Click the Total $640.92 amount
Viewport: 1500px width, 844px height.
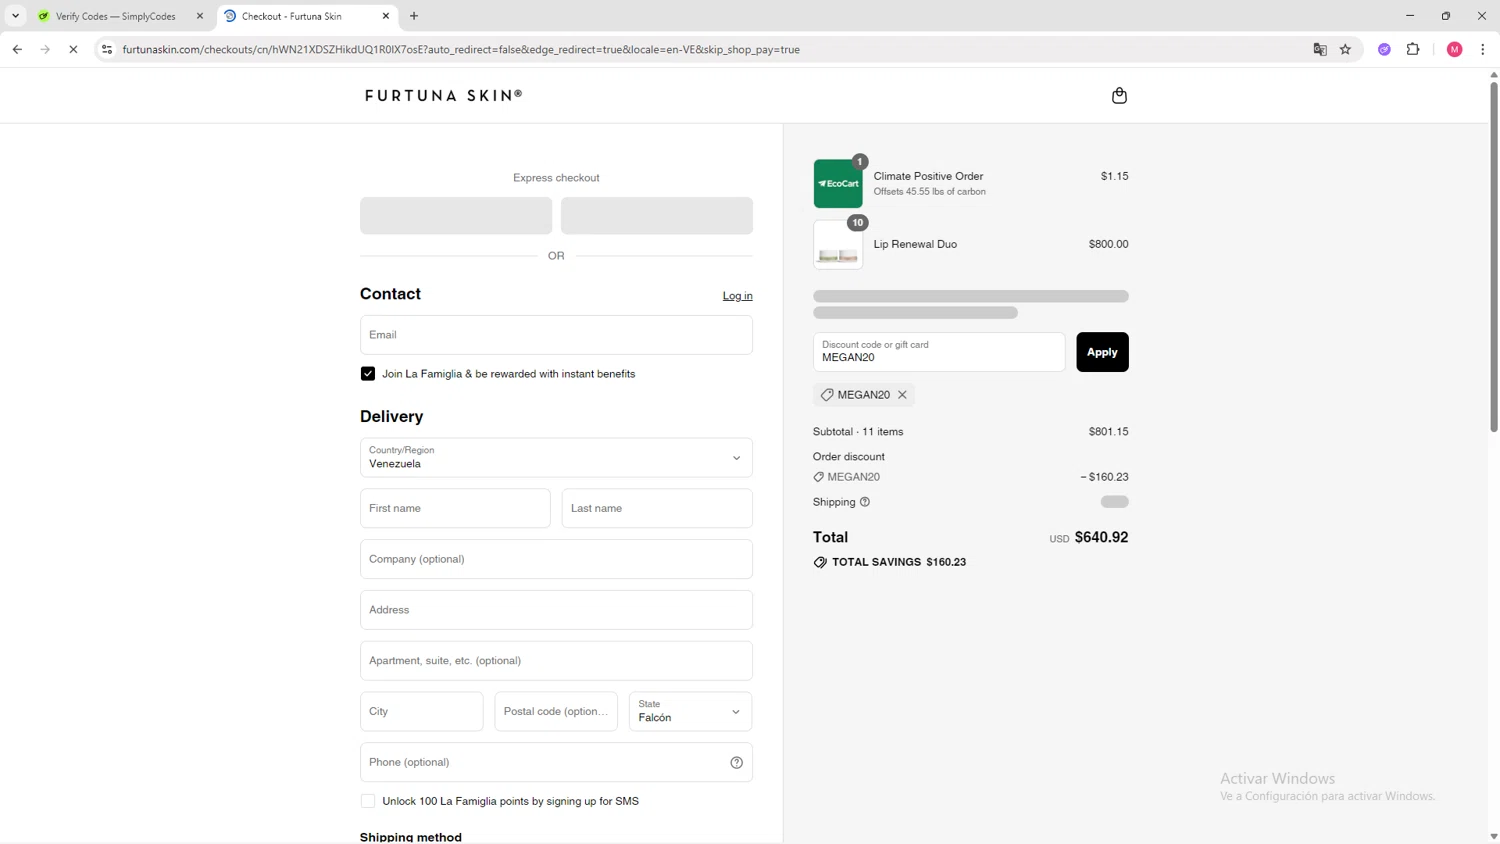click(1101, 538)
